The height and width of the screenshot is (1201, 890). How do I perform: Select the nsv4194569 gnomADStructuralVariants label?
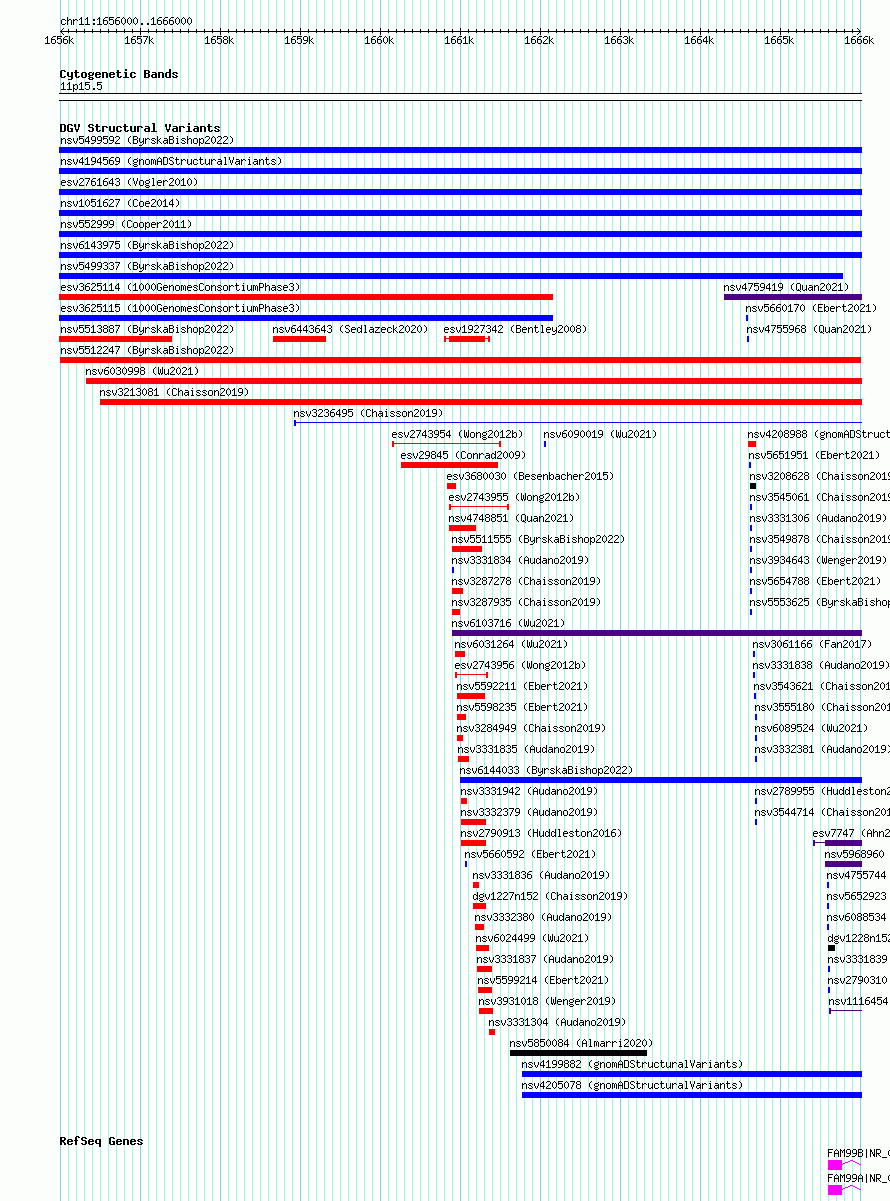coord(170,162)
